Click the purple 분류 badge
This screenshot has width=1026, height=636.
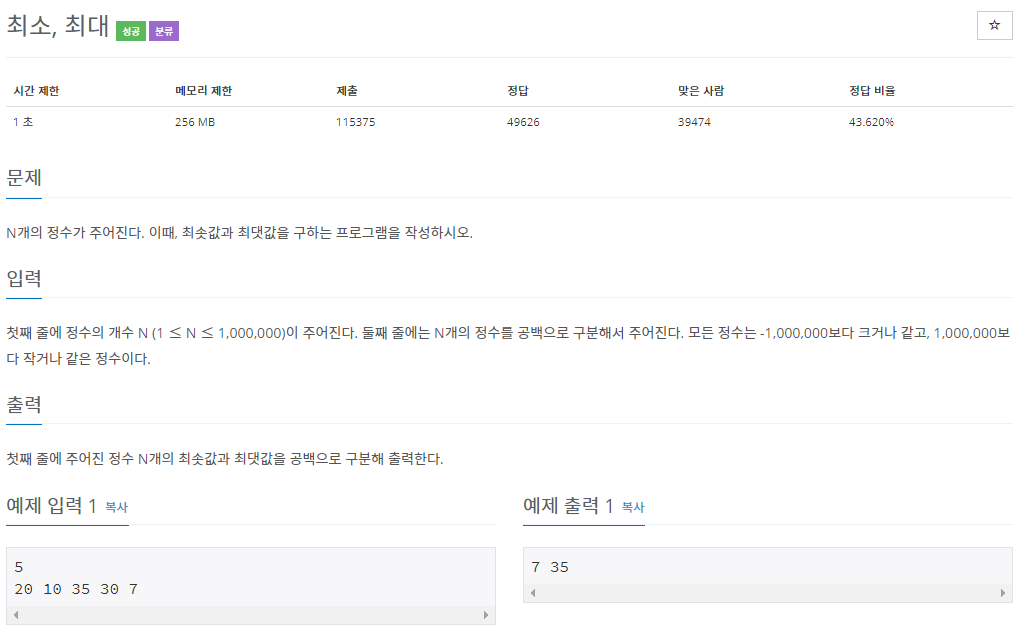(x=164, y=31)
